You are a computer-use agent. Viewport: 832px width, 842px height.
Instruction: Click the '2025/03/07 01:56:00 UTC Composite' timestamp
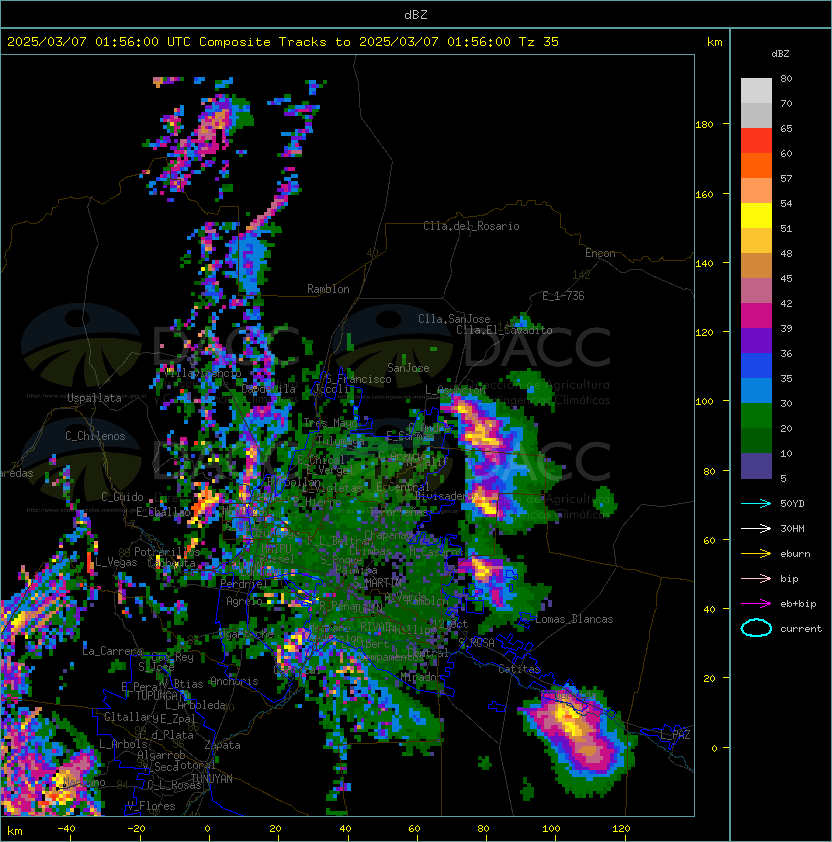[x=139, y=42]
